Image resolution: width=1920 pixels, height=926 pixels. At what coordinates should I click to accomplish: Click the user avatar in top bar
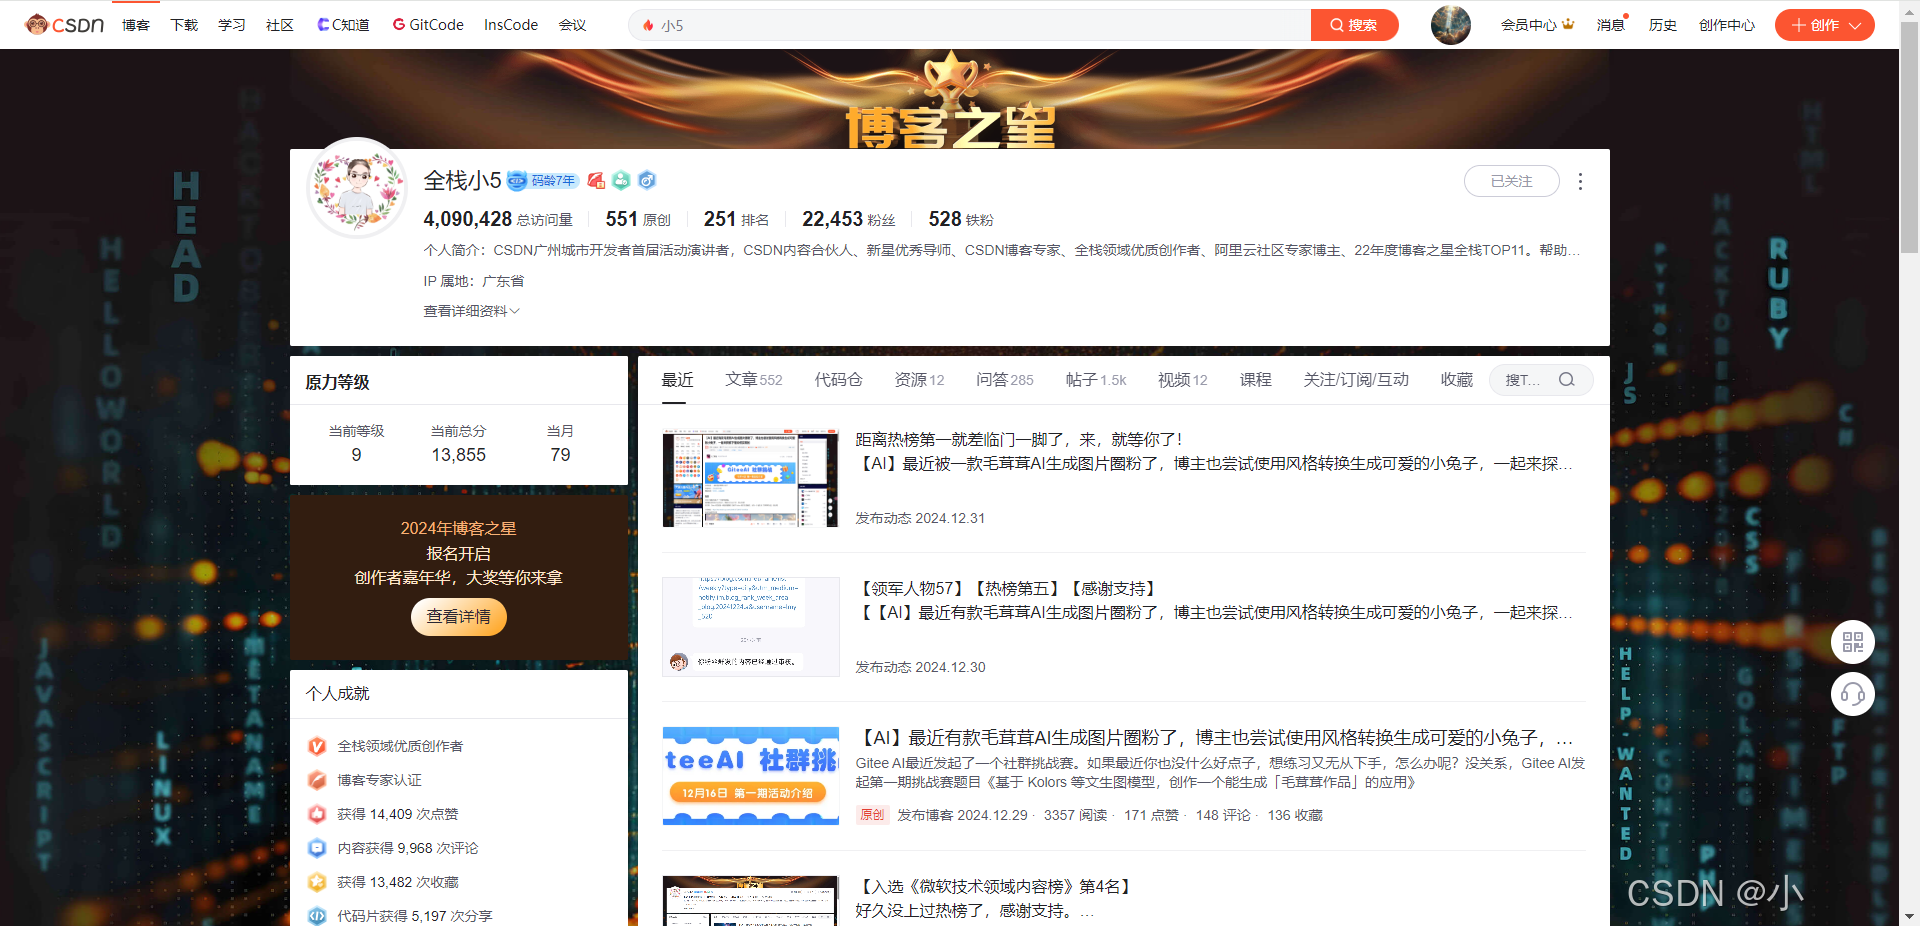tap(1450, 25)
